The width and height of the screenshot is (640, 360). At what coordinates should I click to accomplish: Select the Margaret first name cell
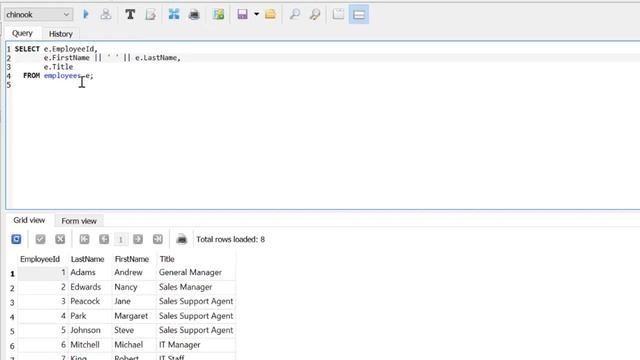(x=134, y=316)
